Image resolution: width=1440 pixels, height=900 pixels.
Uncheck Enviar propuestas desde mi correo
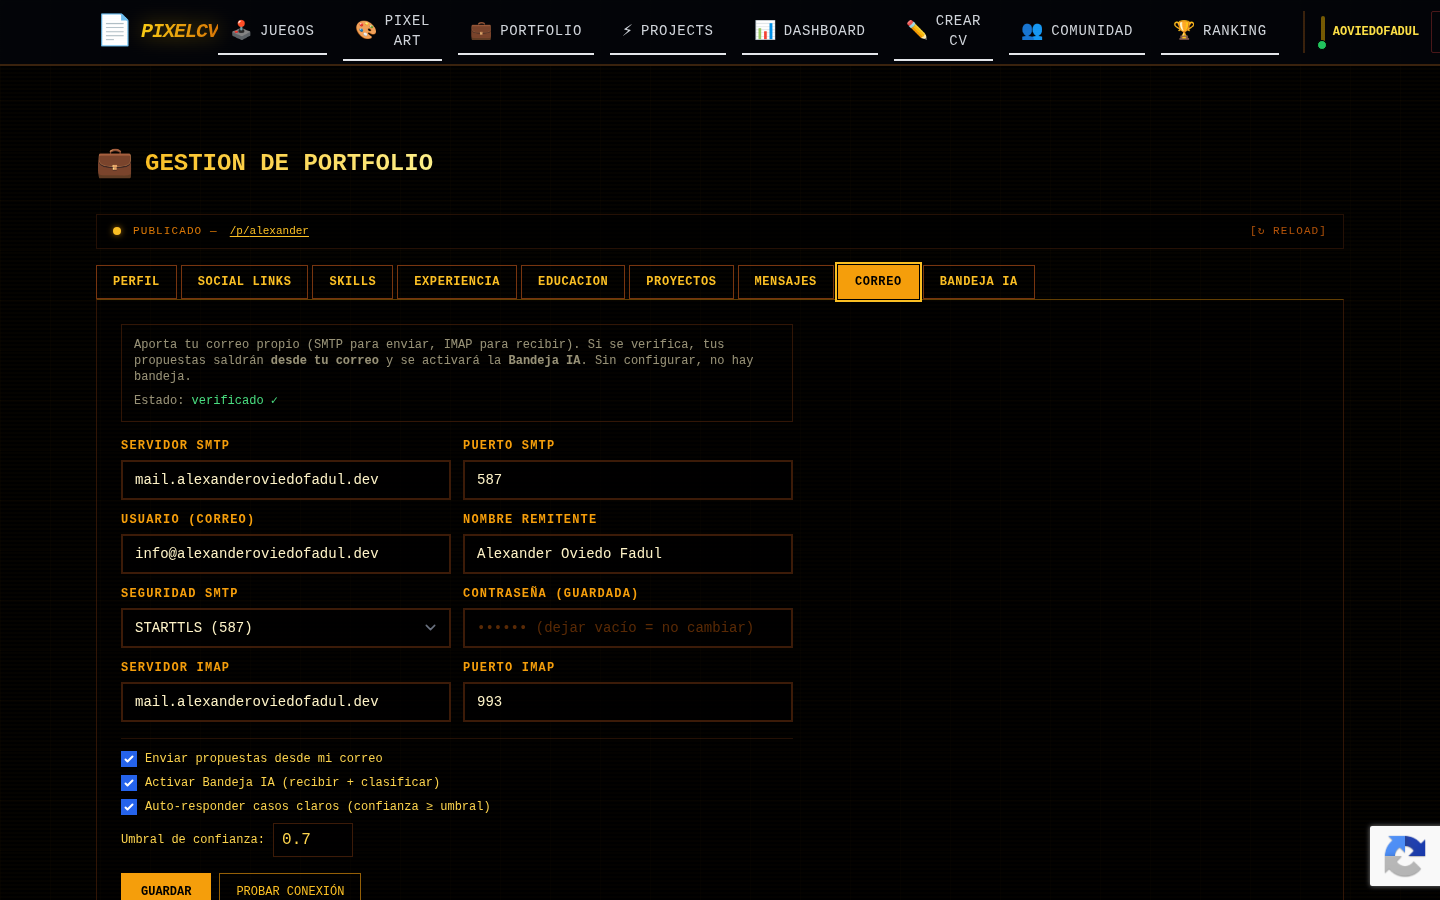tap(129, 759)
